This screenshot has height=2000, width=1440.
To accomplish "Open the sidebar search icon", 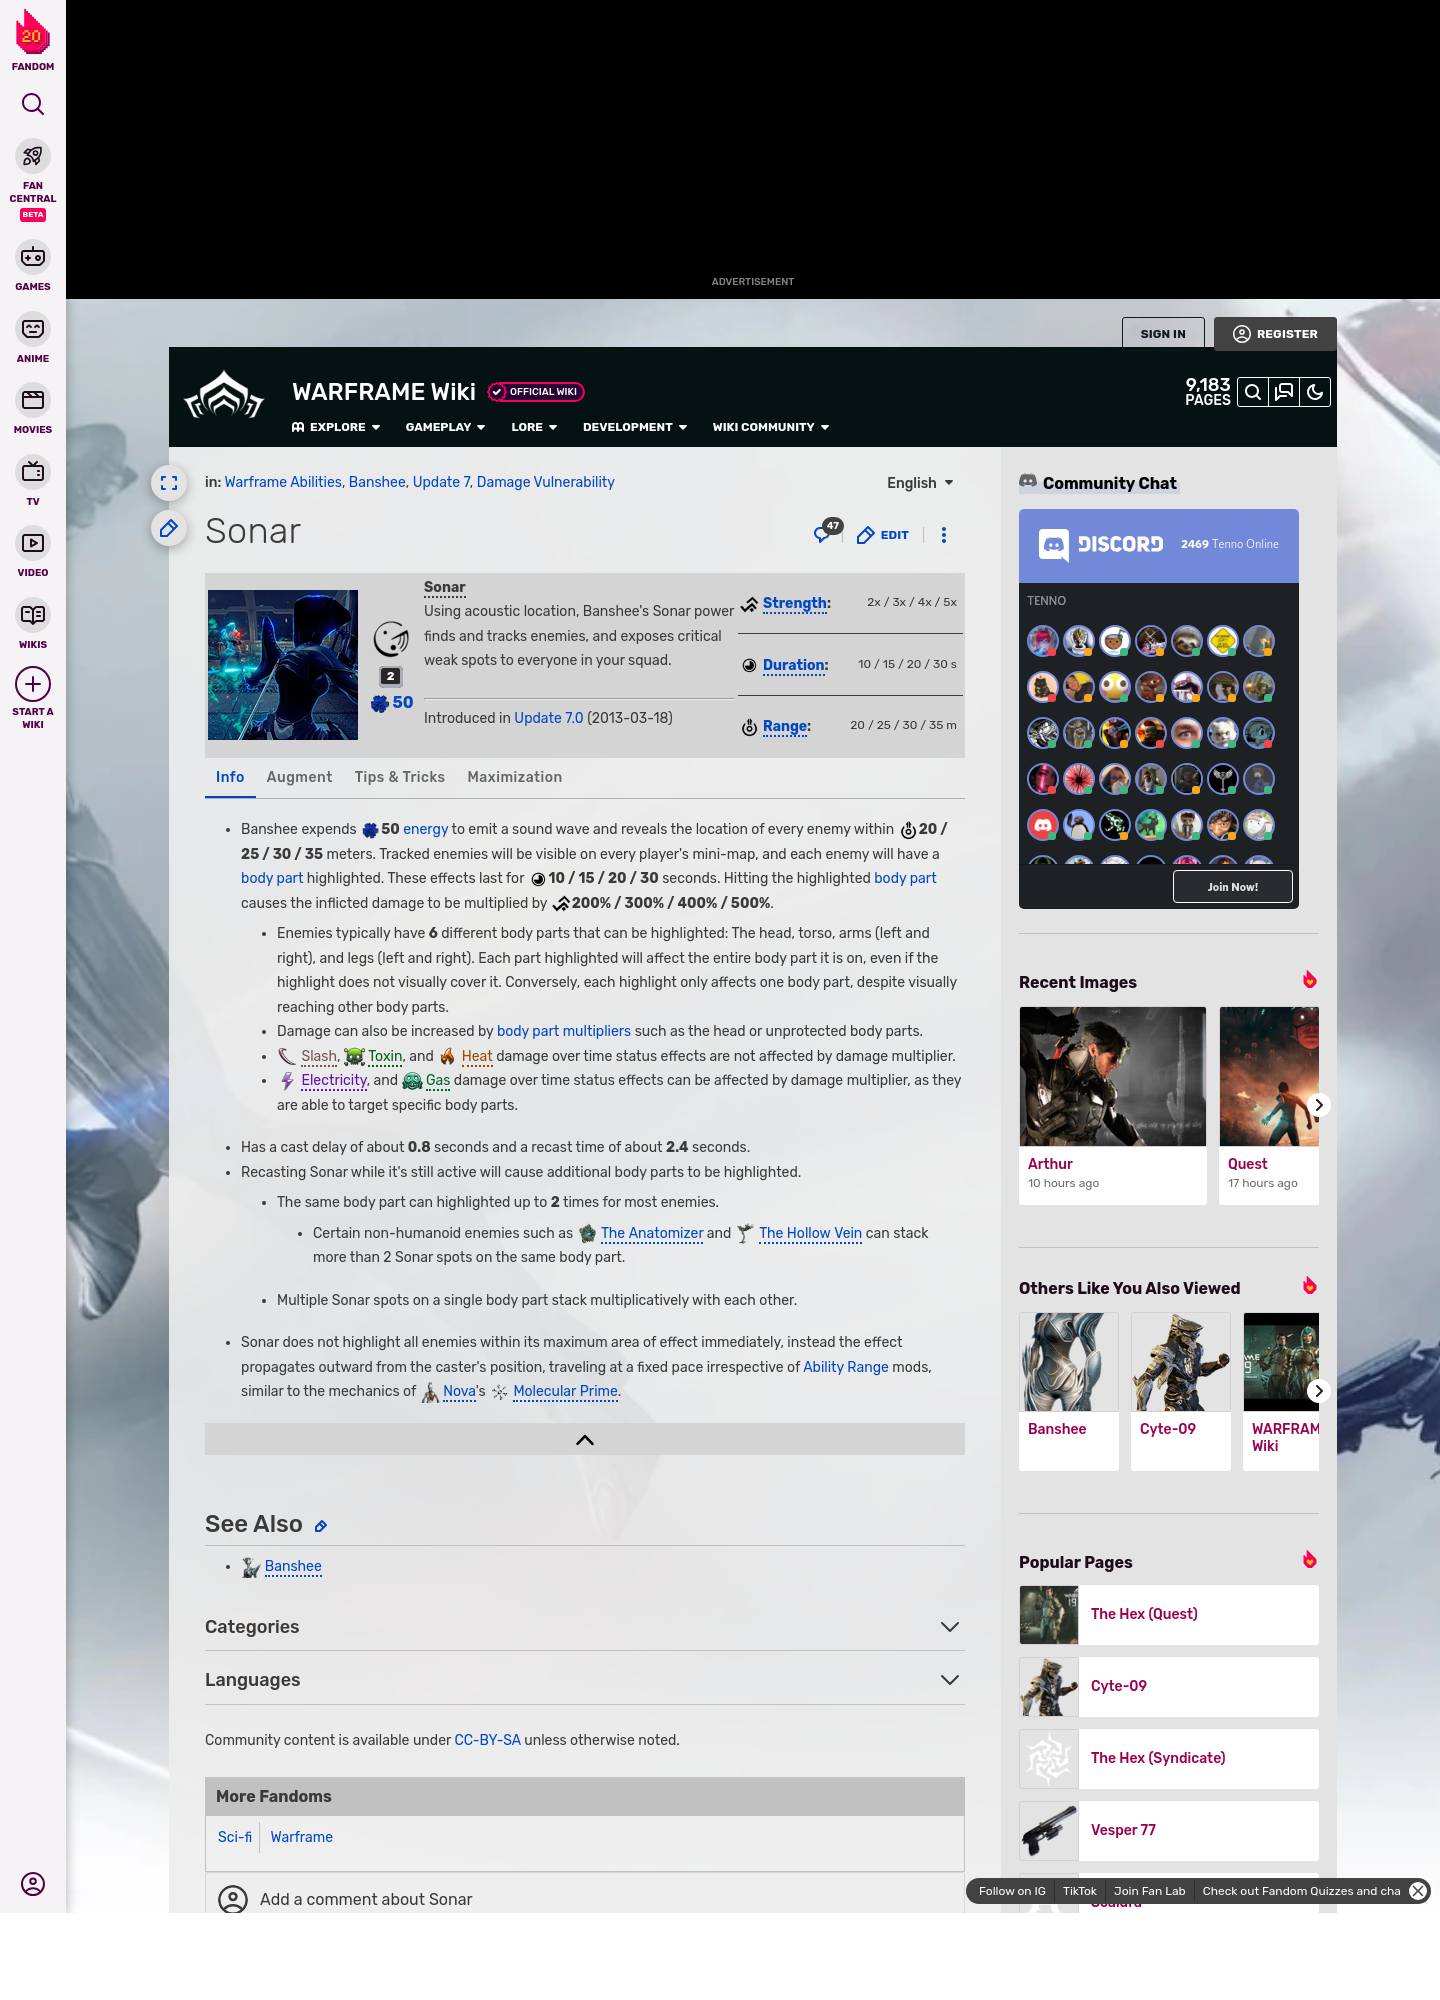I will (33, 104).
